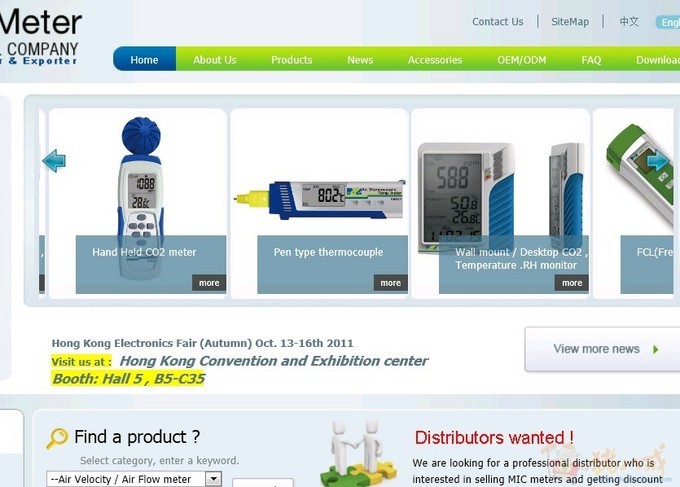680x487 pixels.
Task: Go to the Home tab
Action: click(x=144, y=59)
